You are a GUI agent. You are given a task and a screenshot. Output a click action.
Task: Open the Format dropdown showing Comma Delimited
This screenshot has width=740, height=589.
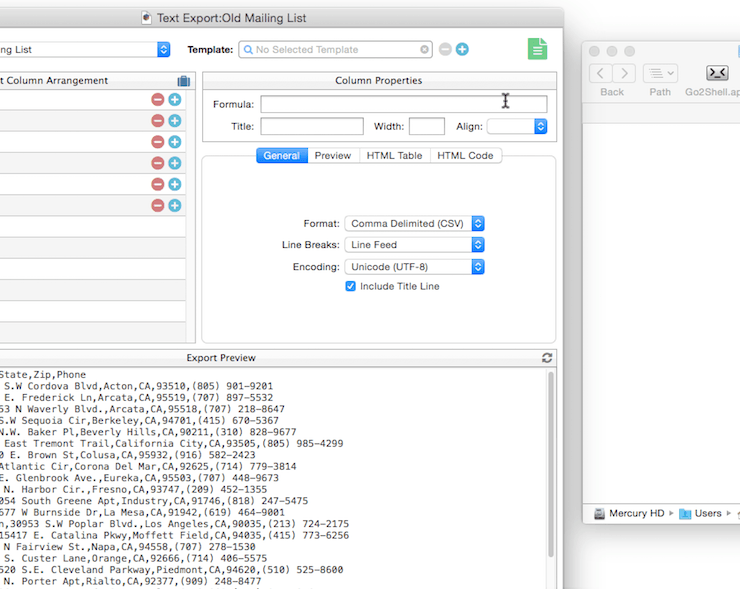[x=414, y=223]
